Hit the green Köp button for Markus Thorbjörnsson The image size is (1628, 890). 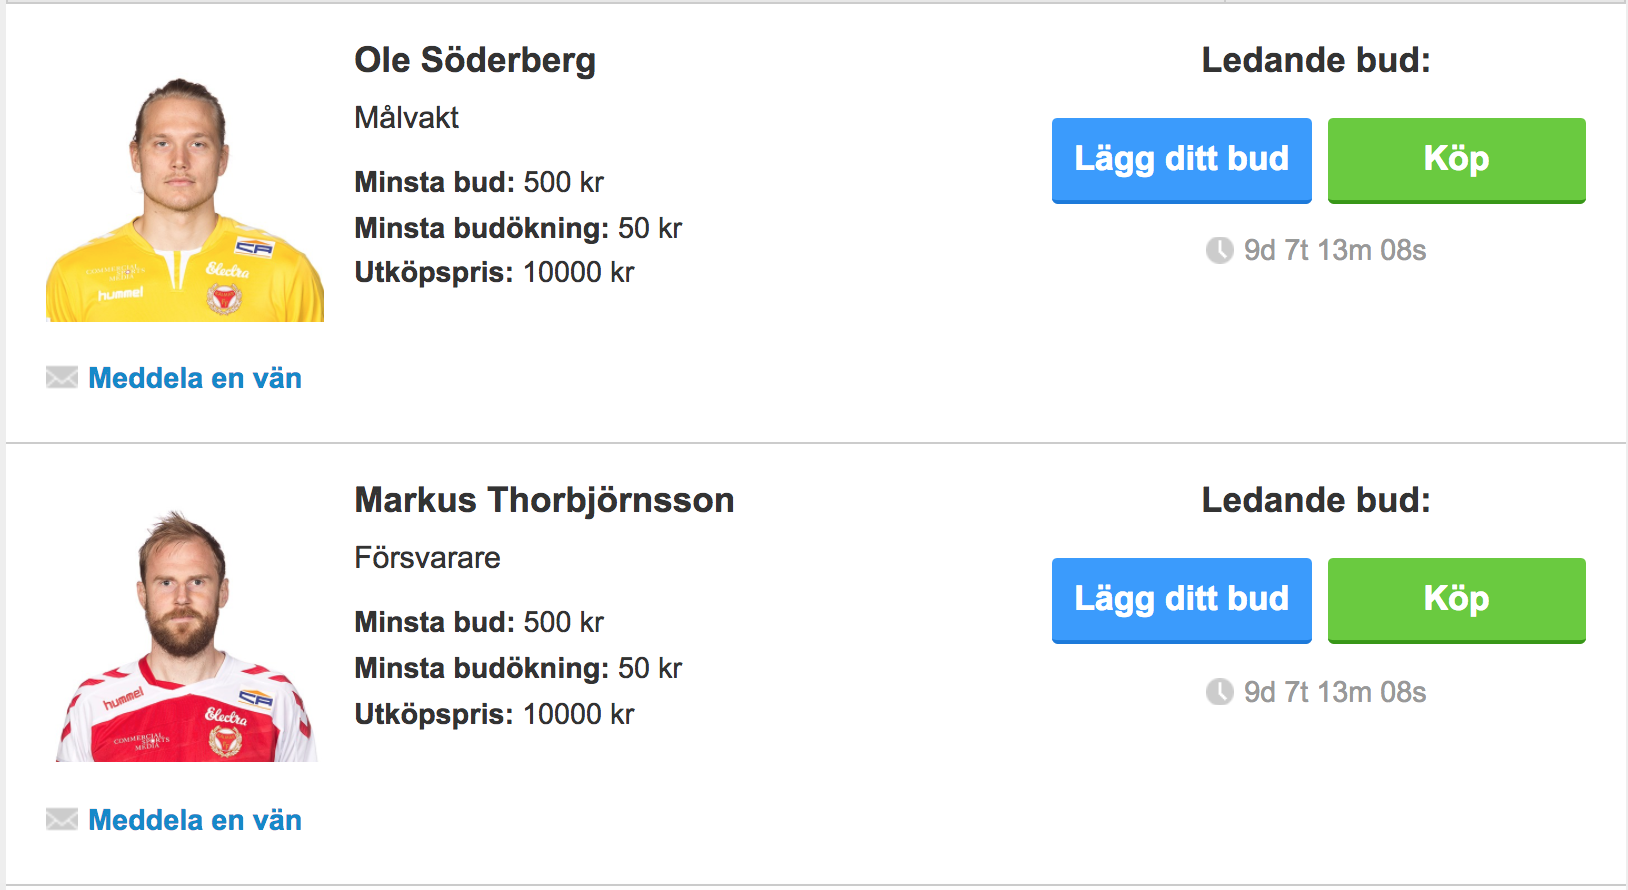point(1456,600)
